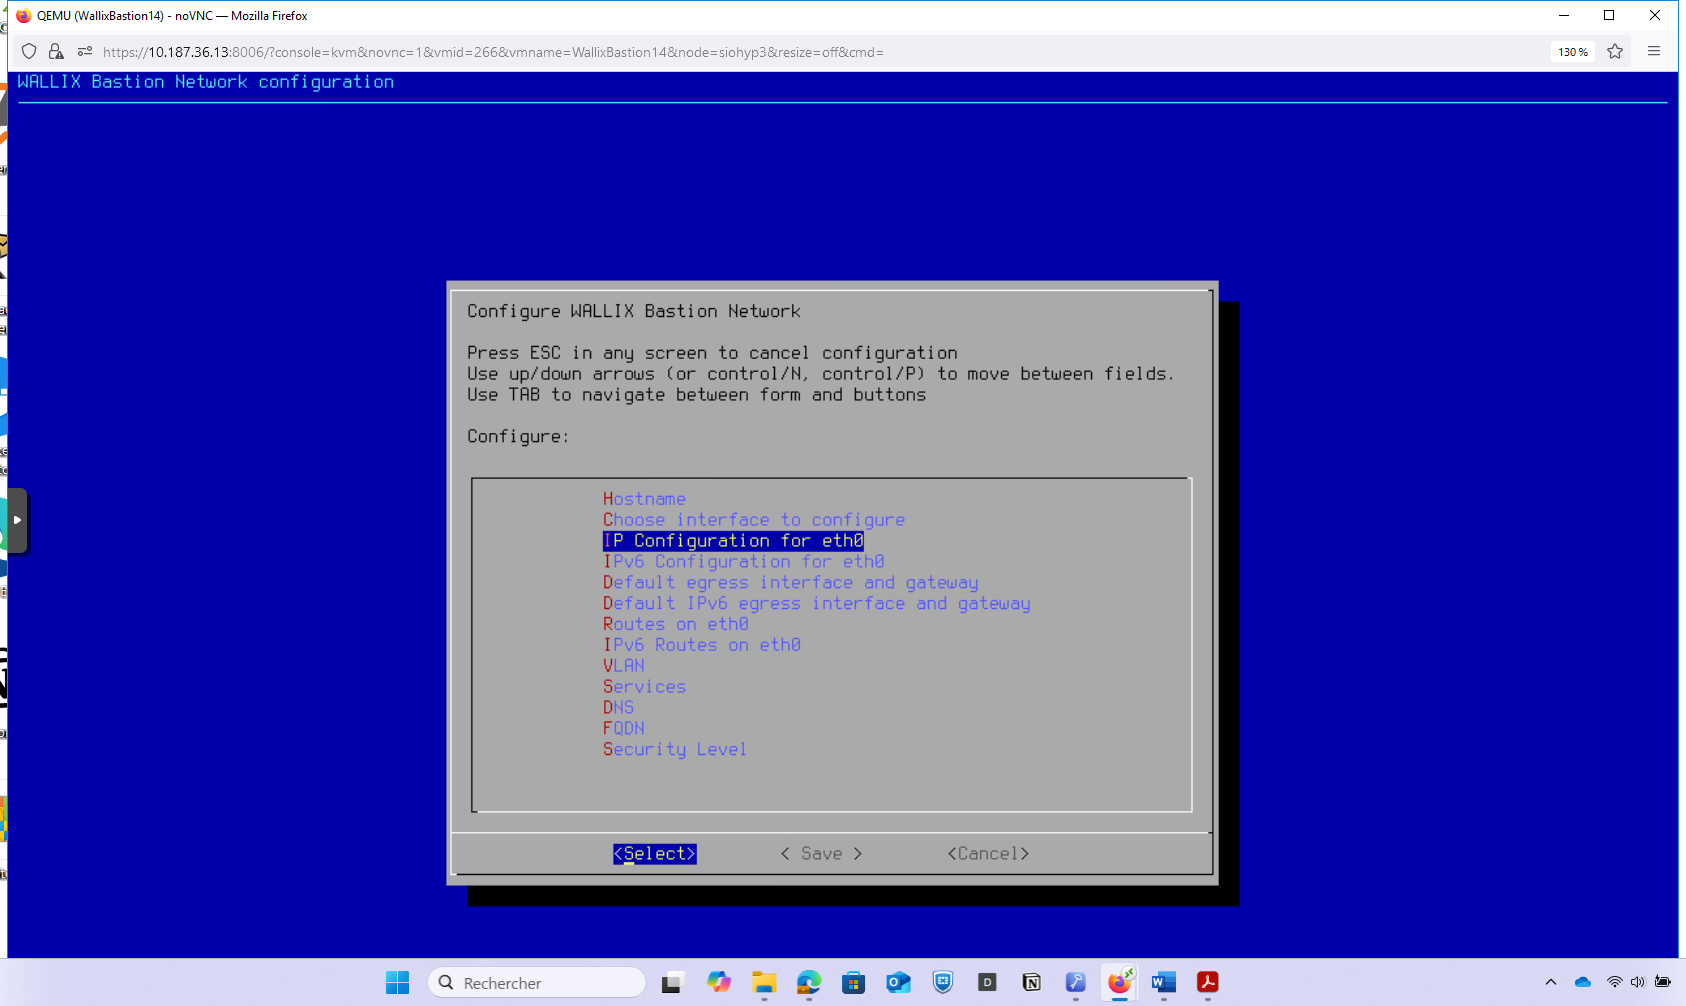
Task: Select IPv6 Configuration for eth0
Action: click(743, 562)
